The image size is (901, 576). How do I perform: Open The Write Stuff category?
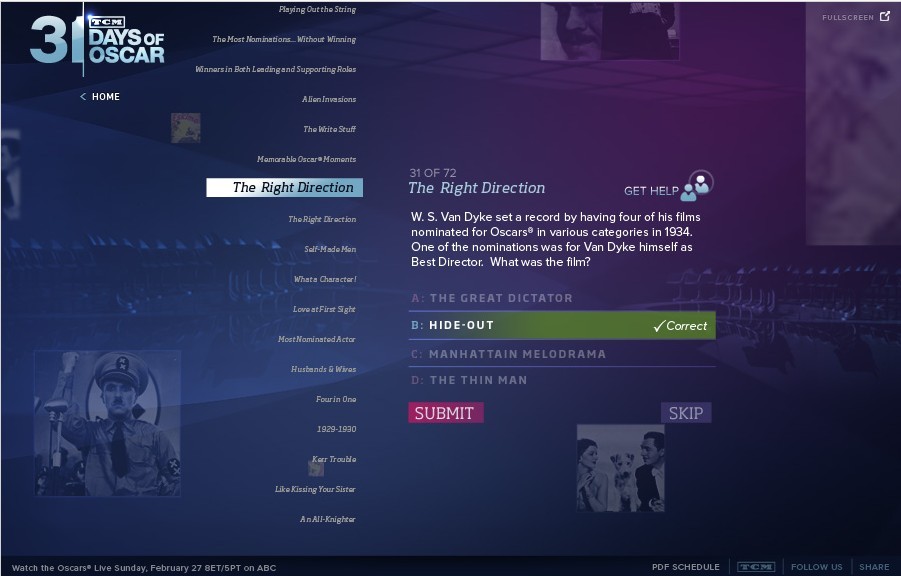329,129
